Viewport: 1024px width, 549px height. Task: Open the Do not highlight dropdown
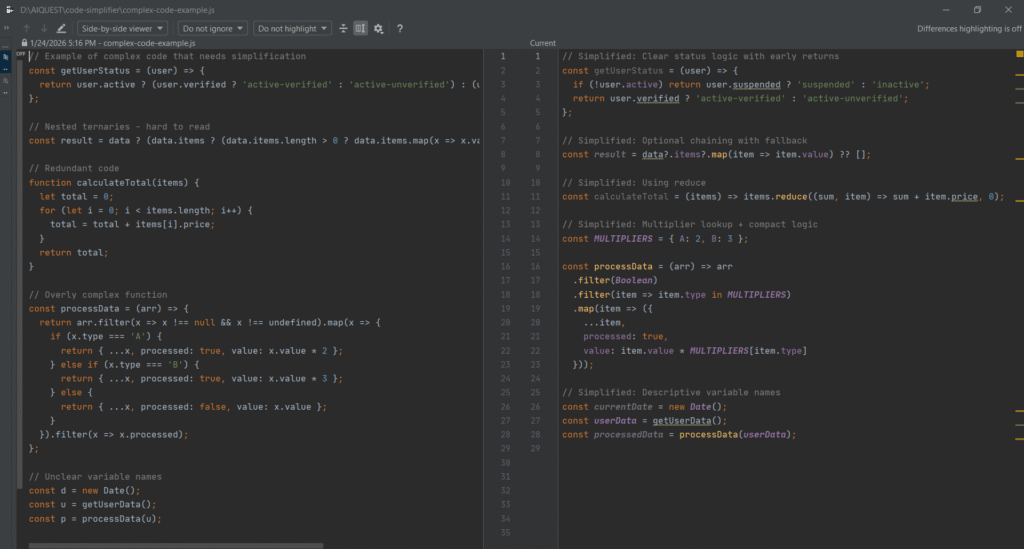pos(291,29)
